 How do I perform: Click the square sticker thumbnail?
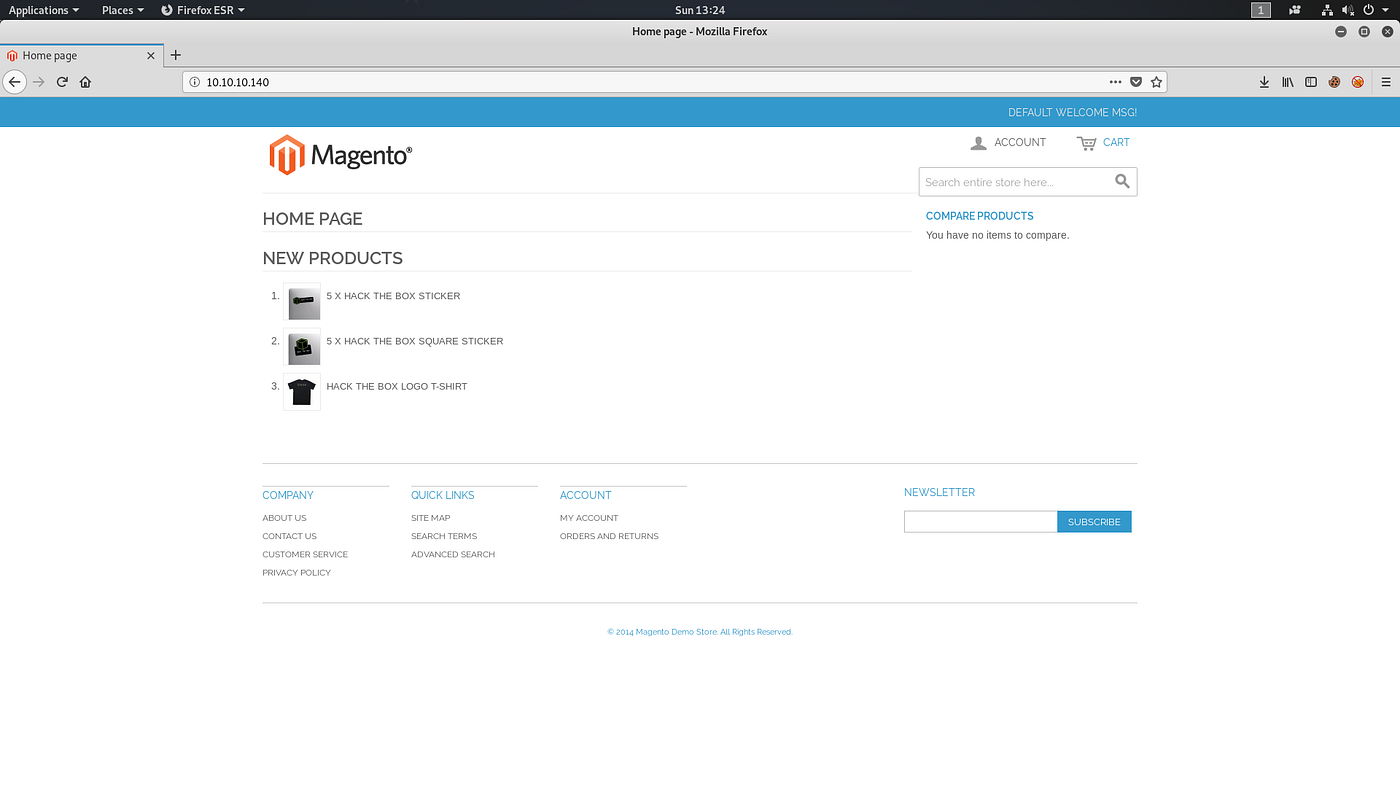point(302,347)
